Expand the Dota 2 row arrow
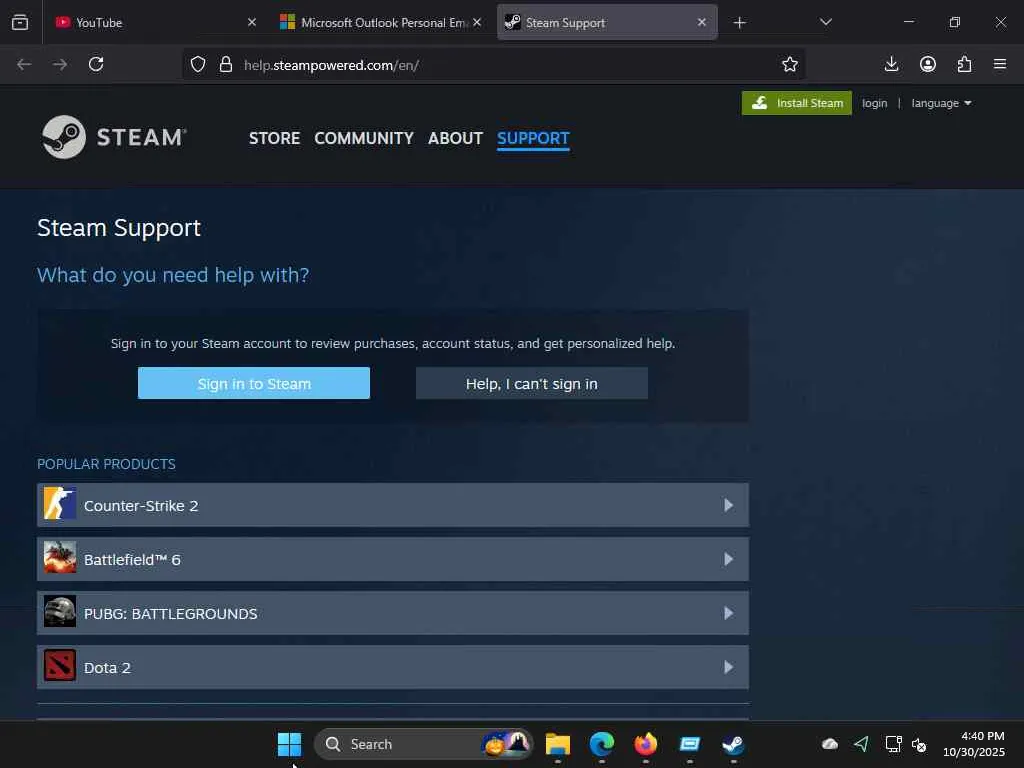Screen dimensions: 1024x768 click(728, 667)
